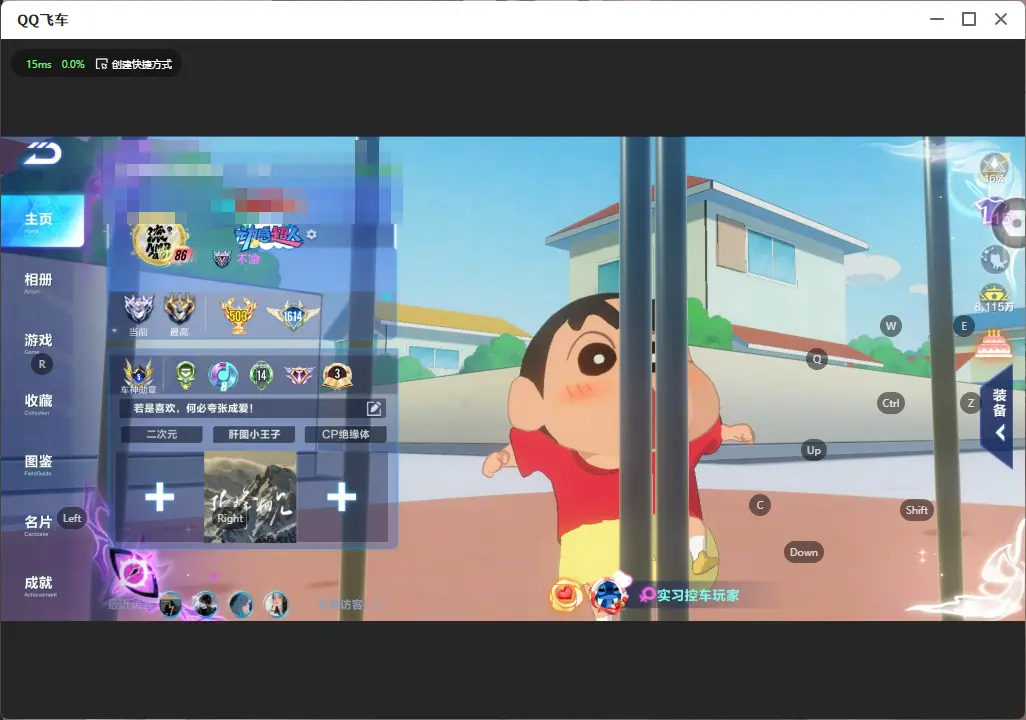Click the purple eye emblem icon

tap(133, 571)
